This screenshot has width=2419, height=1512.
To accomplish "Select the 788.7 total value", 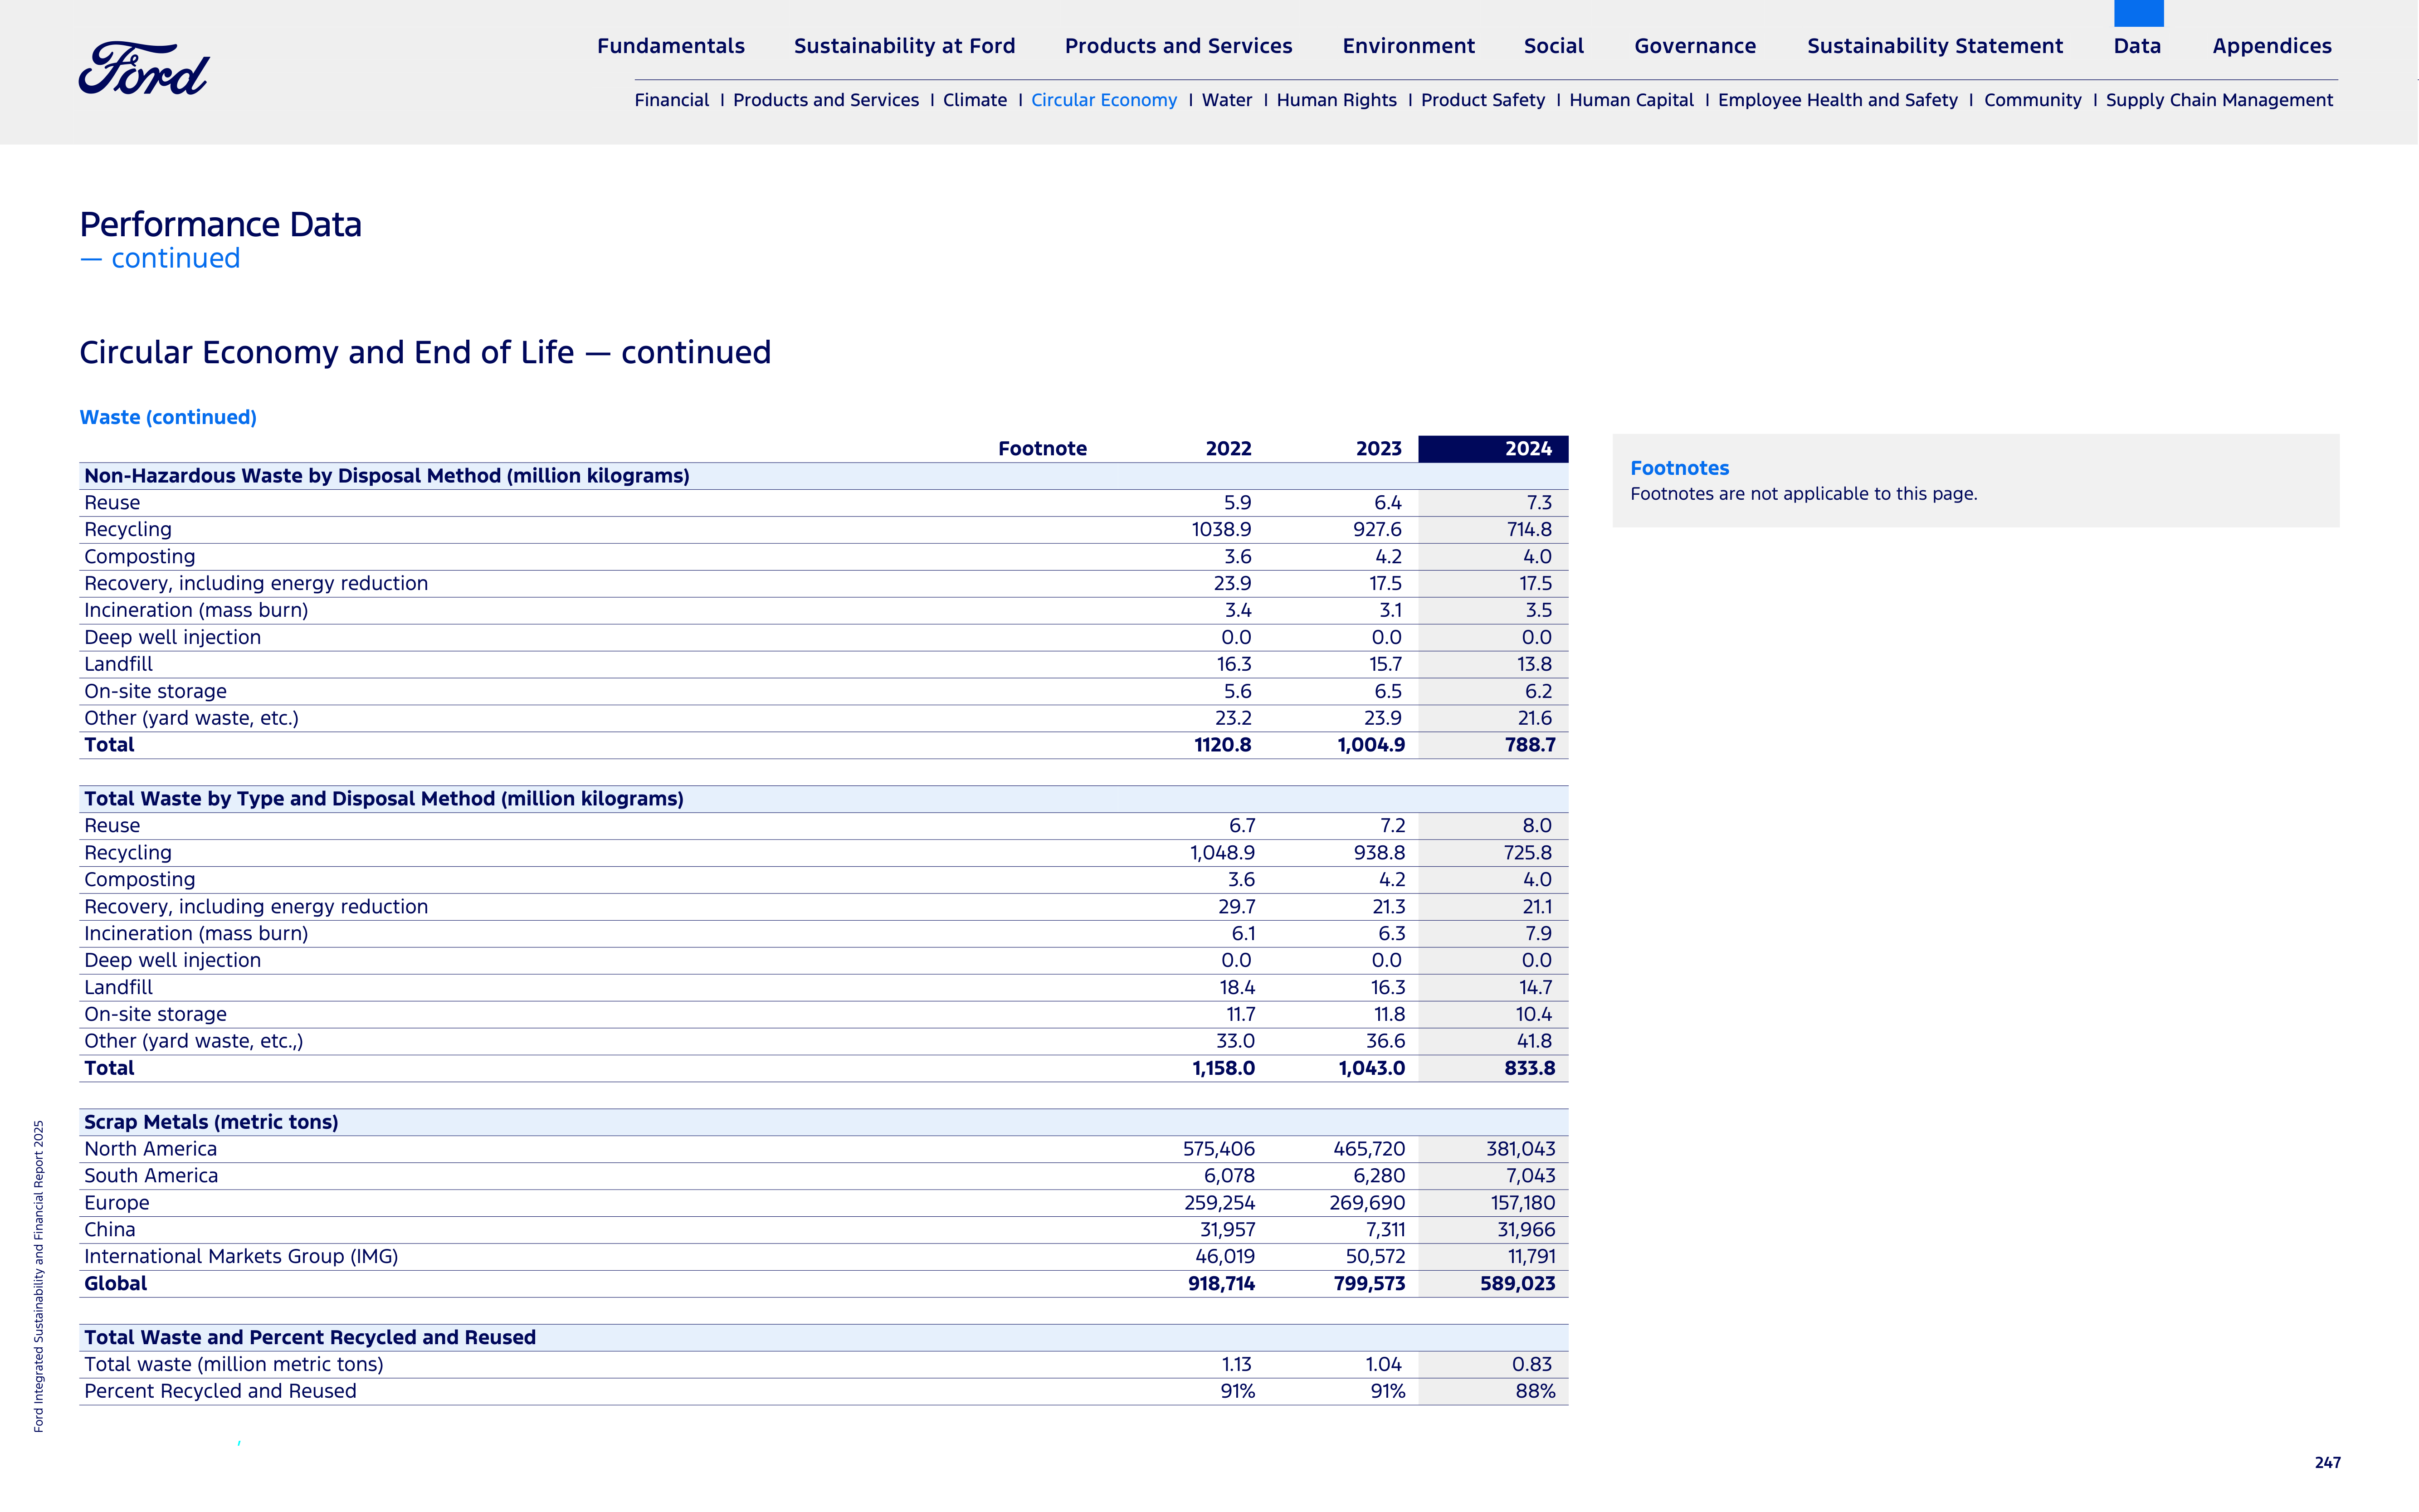I will (x=1530, y=745).
